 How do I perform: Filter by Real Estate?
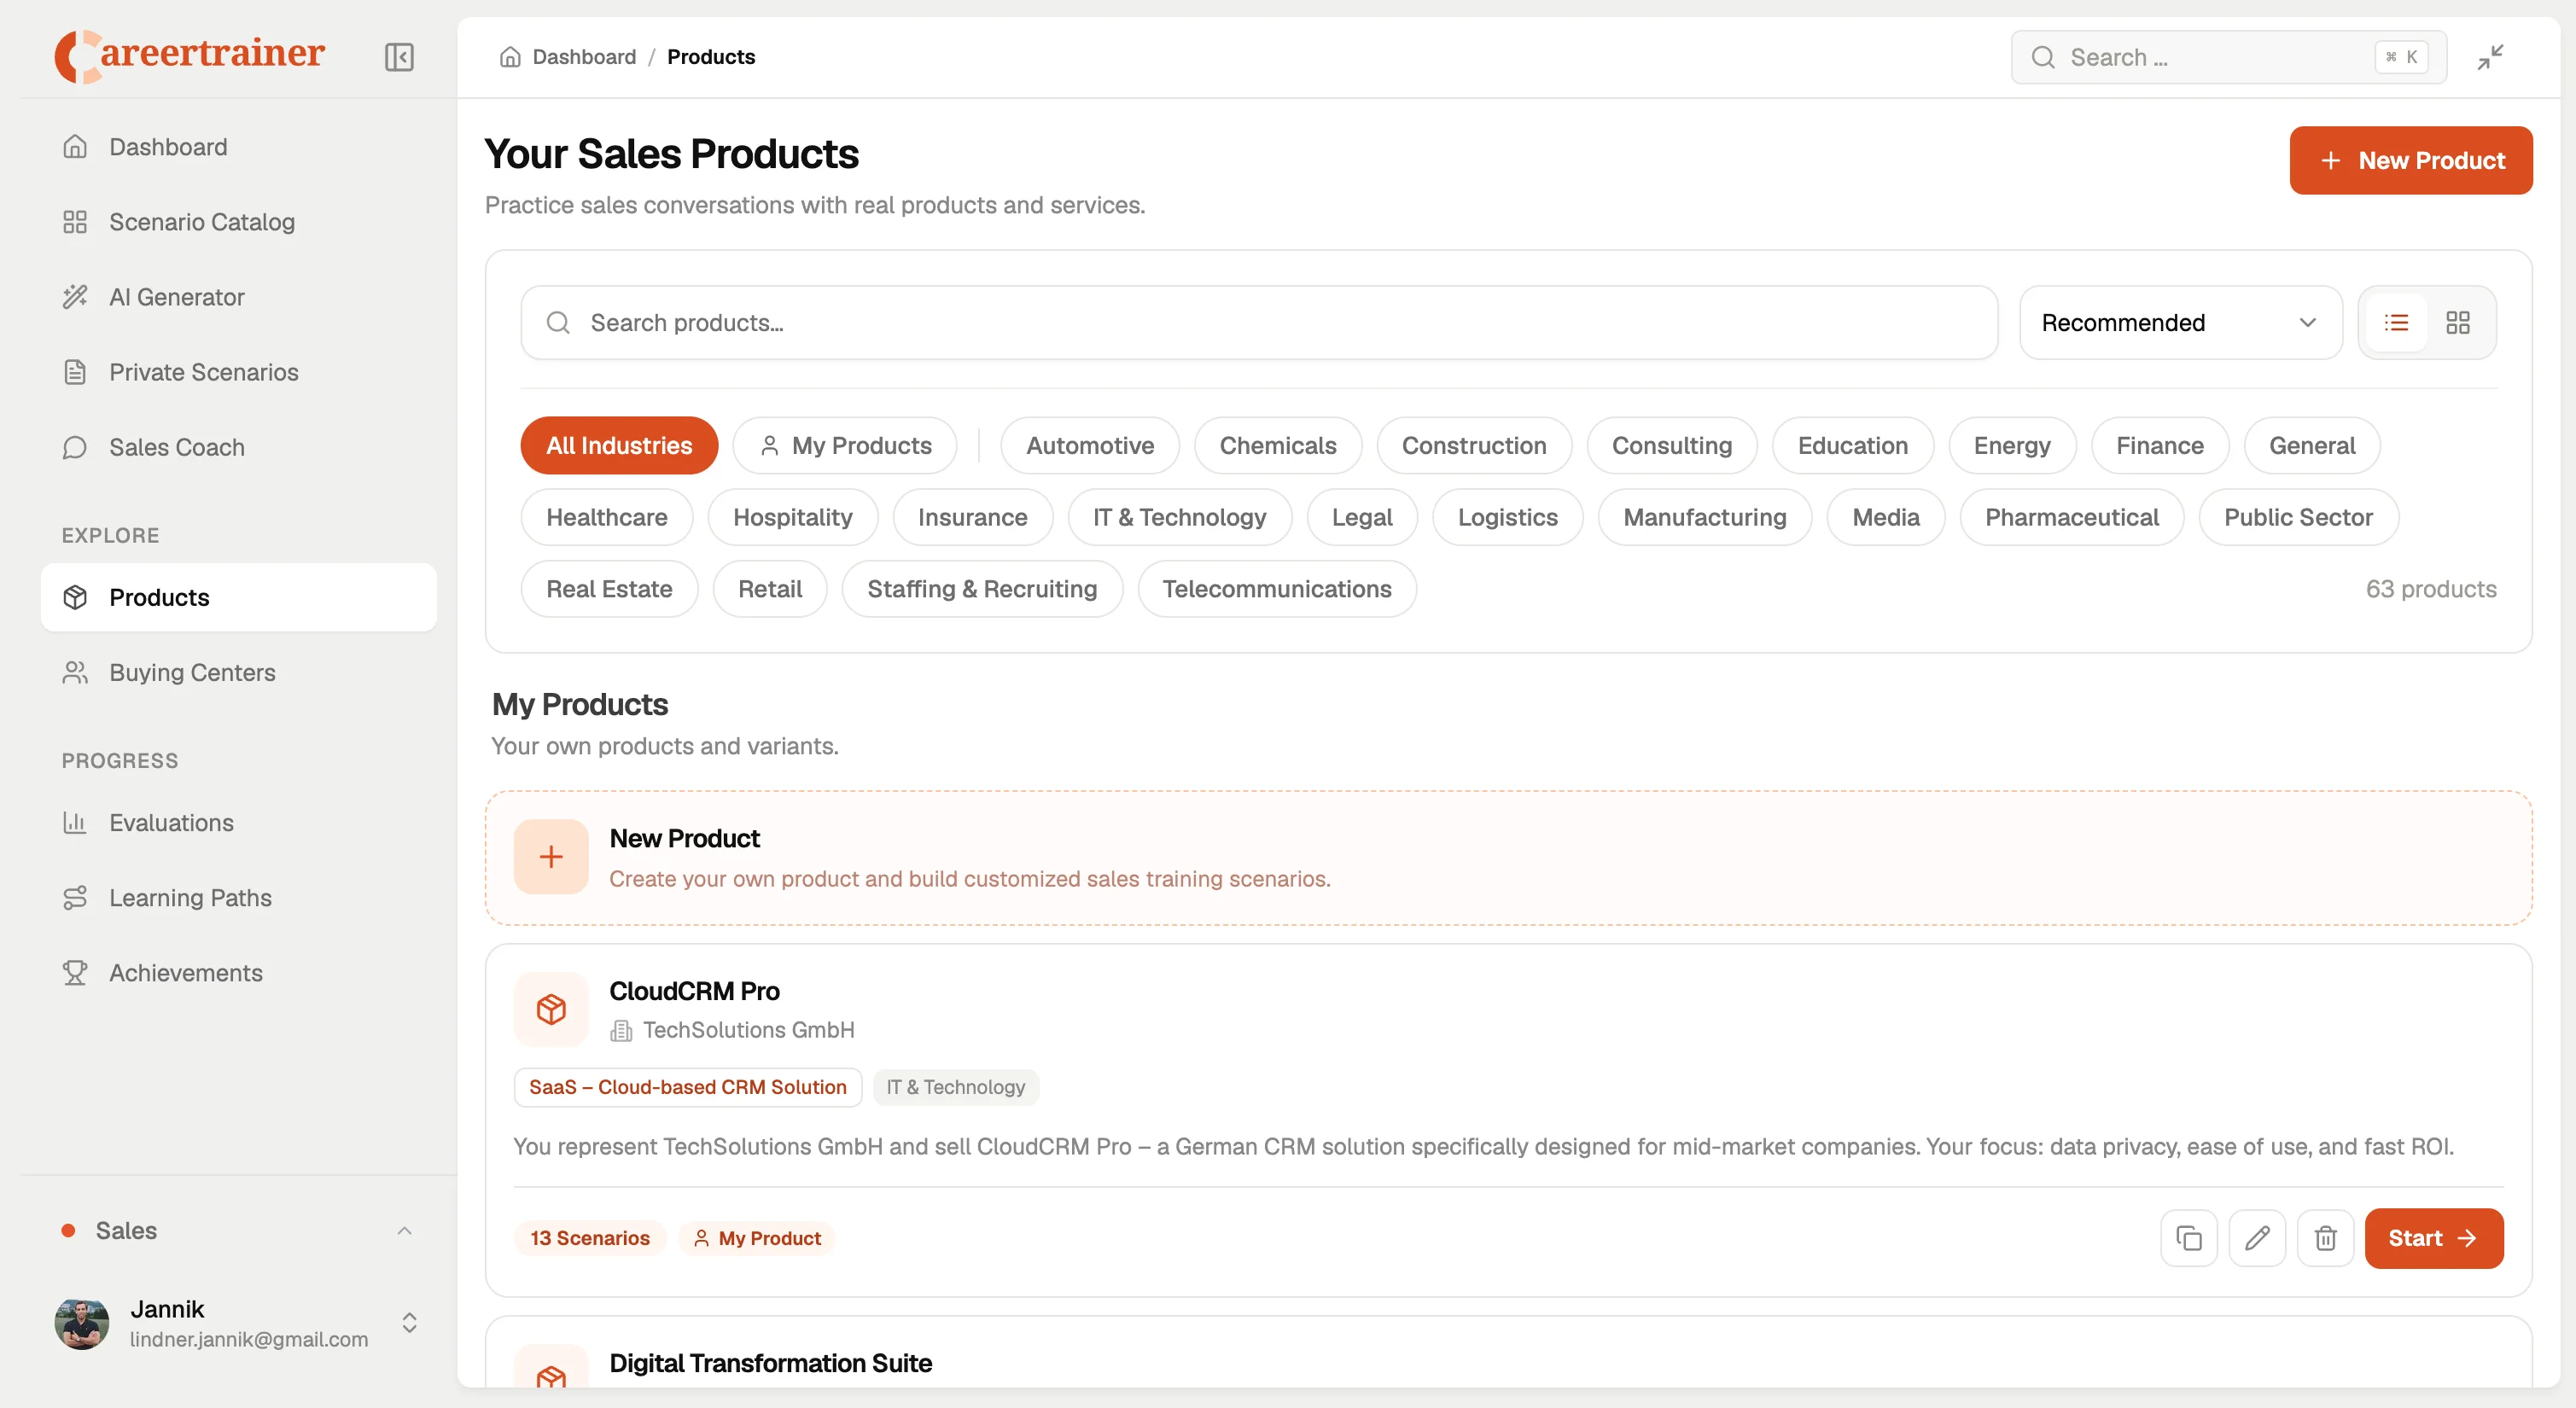(x=609, y=589)
